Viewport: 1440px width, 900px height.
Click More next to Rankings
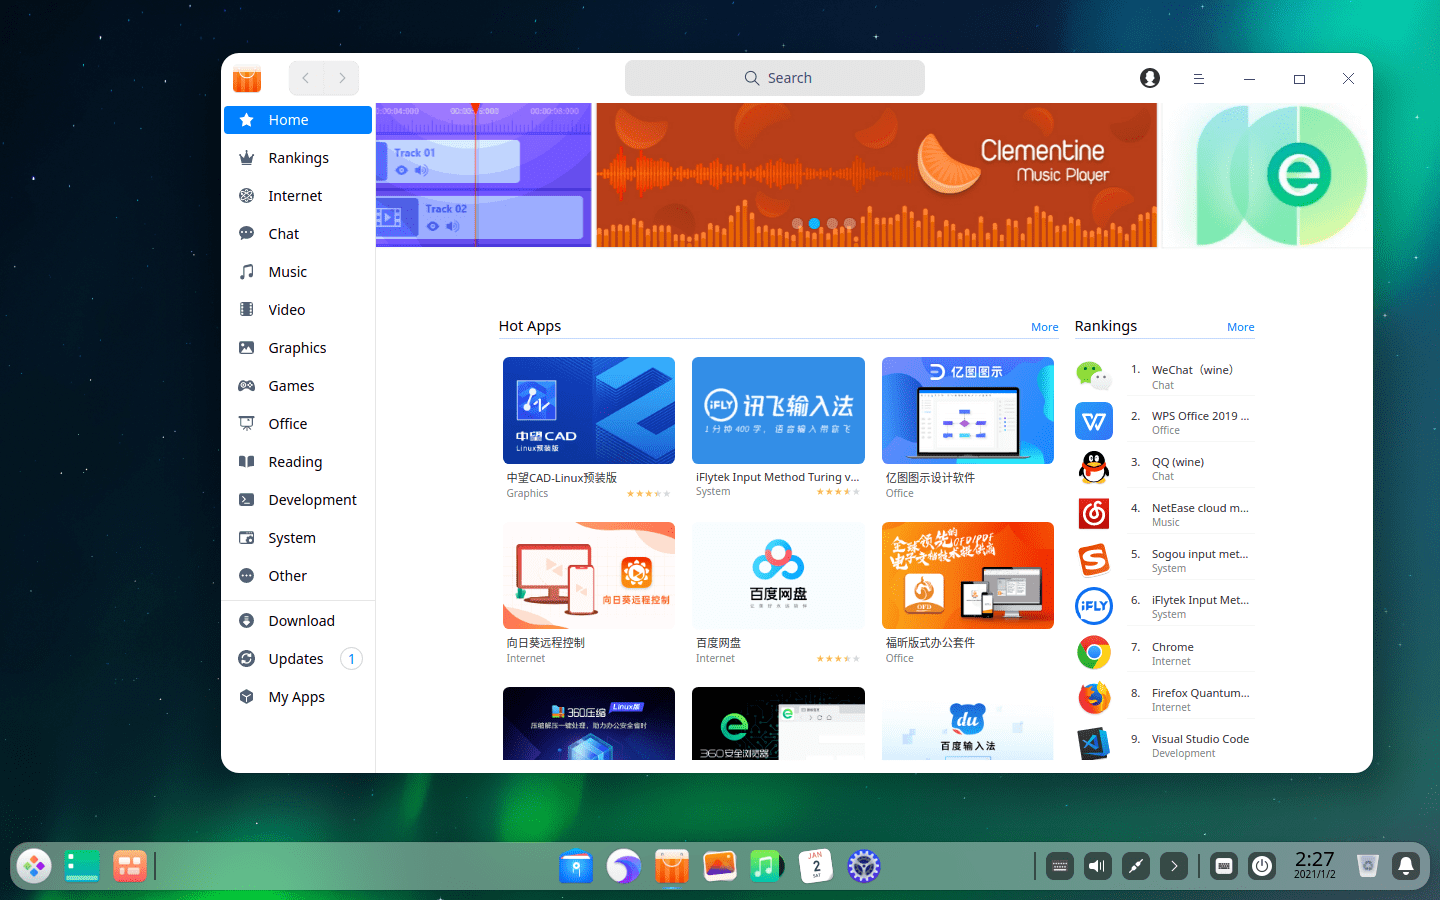(x=1240, y=327)
